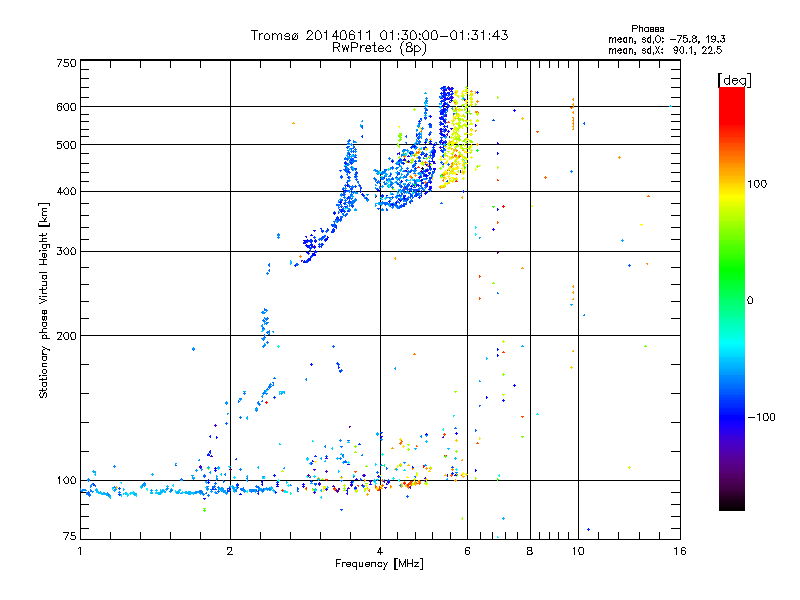Click the 'Stationary phase Virtual Height [km]' axis label

tap(43, 300)
